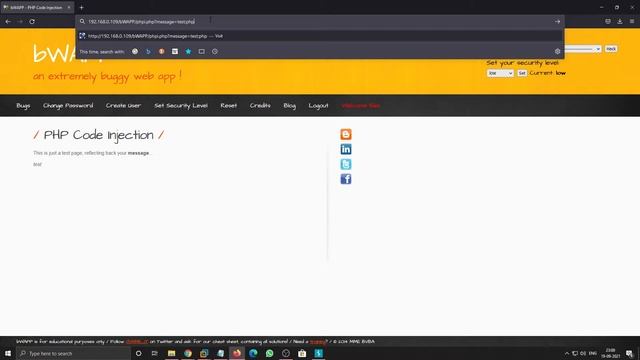Click the training link in footer

pos(318,342)
